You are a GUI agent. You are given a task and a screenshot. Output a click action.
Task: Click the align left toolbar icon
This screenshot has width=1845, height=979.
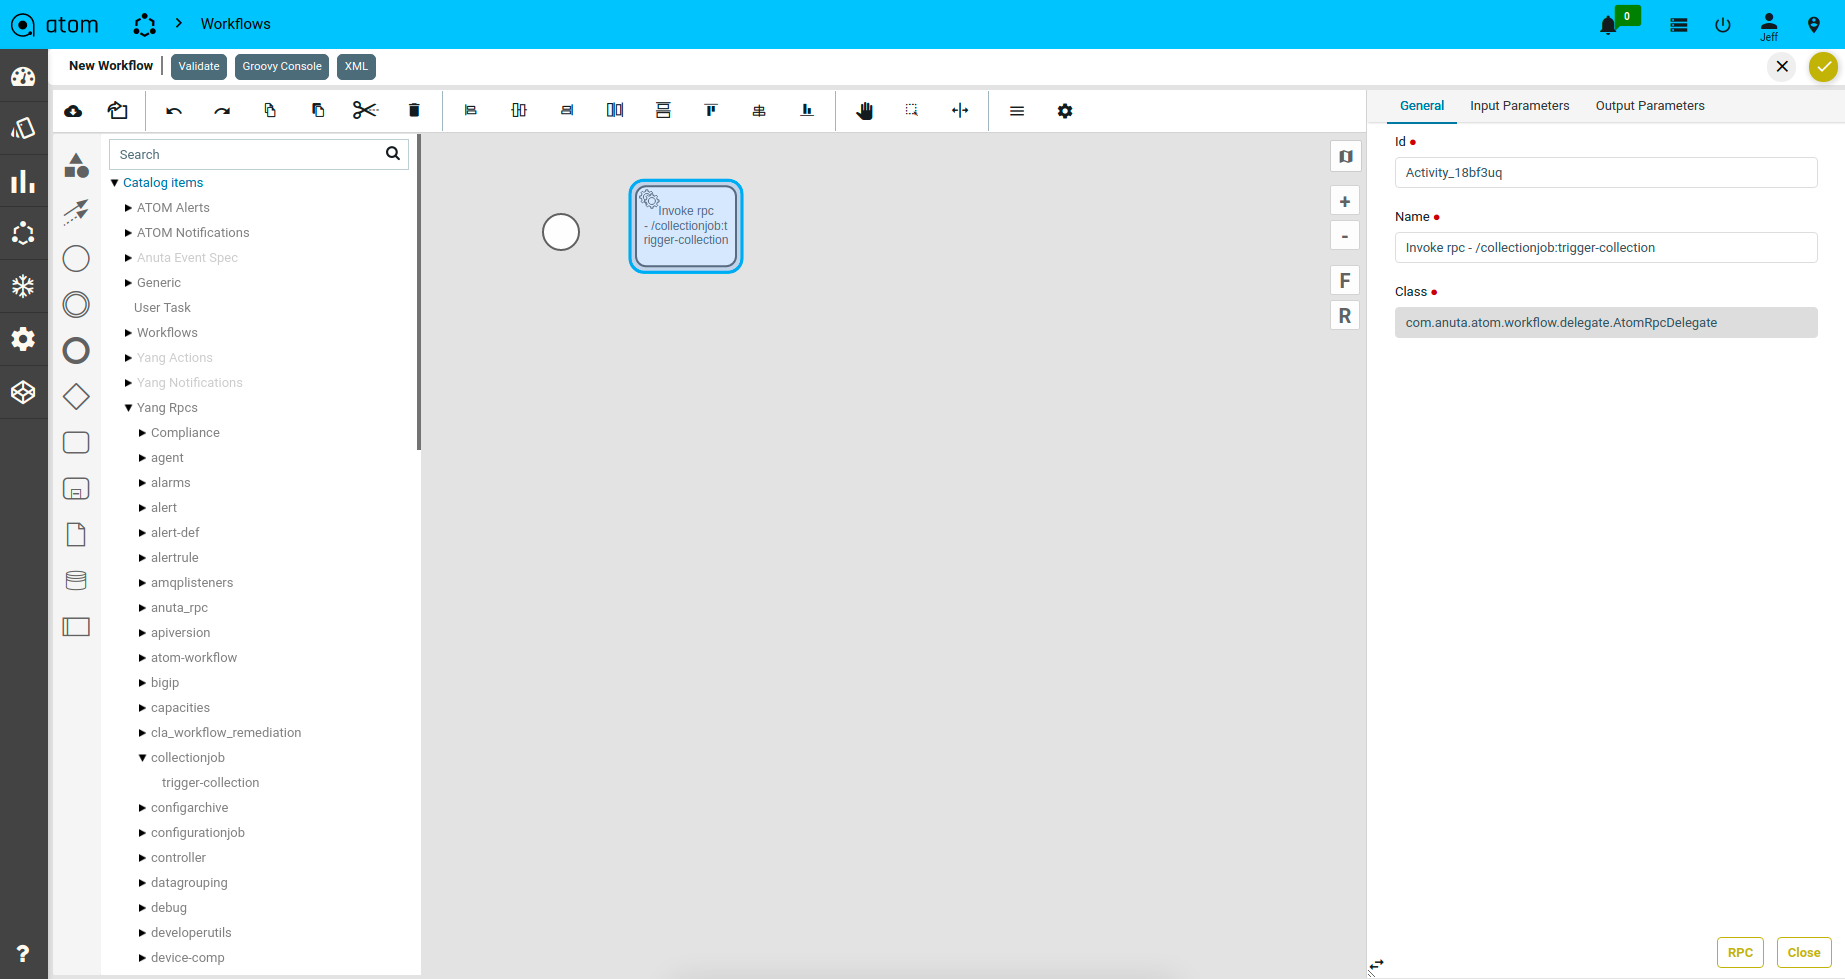(x=471, y=110)
